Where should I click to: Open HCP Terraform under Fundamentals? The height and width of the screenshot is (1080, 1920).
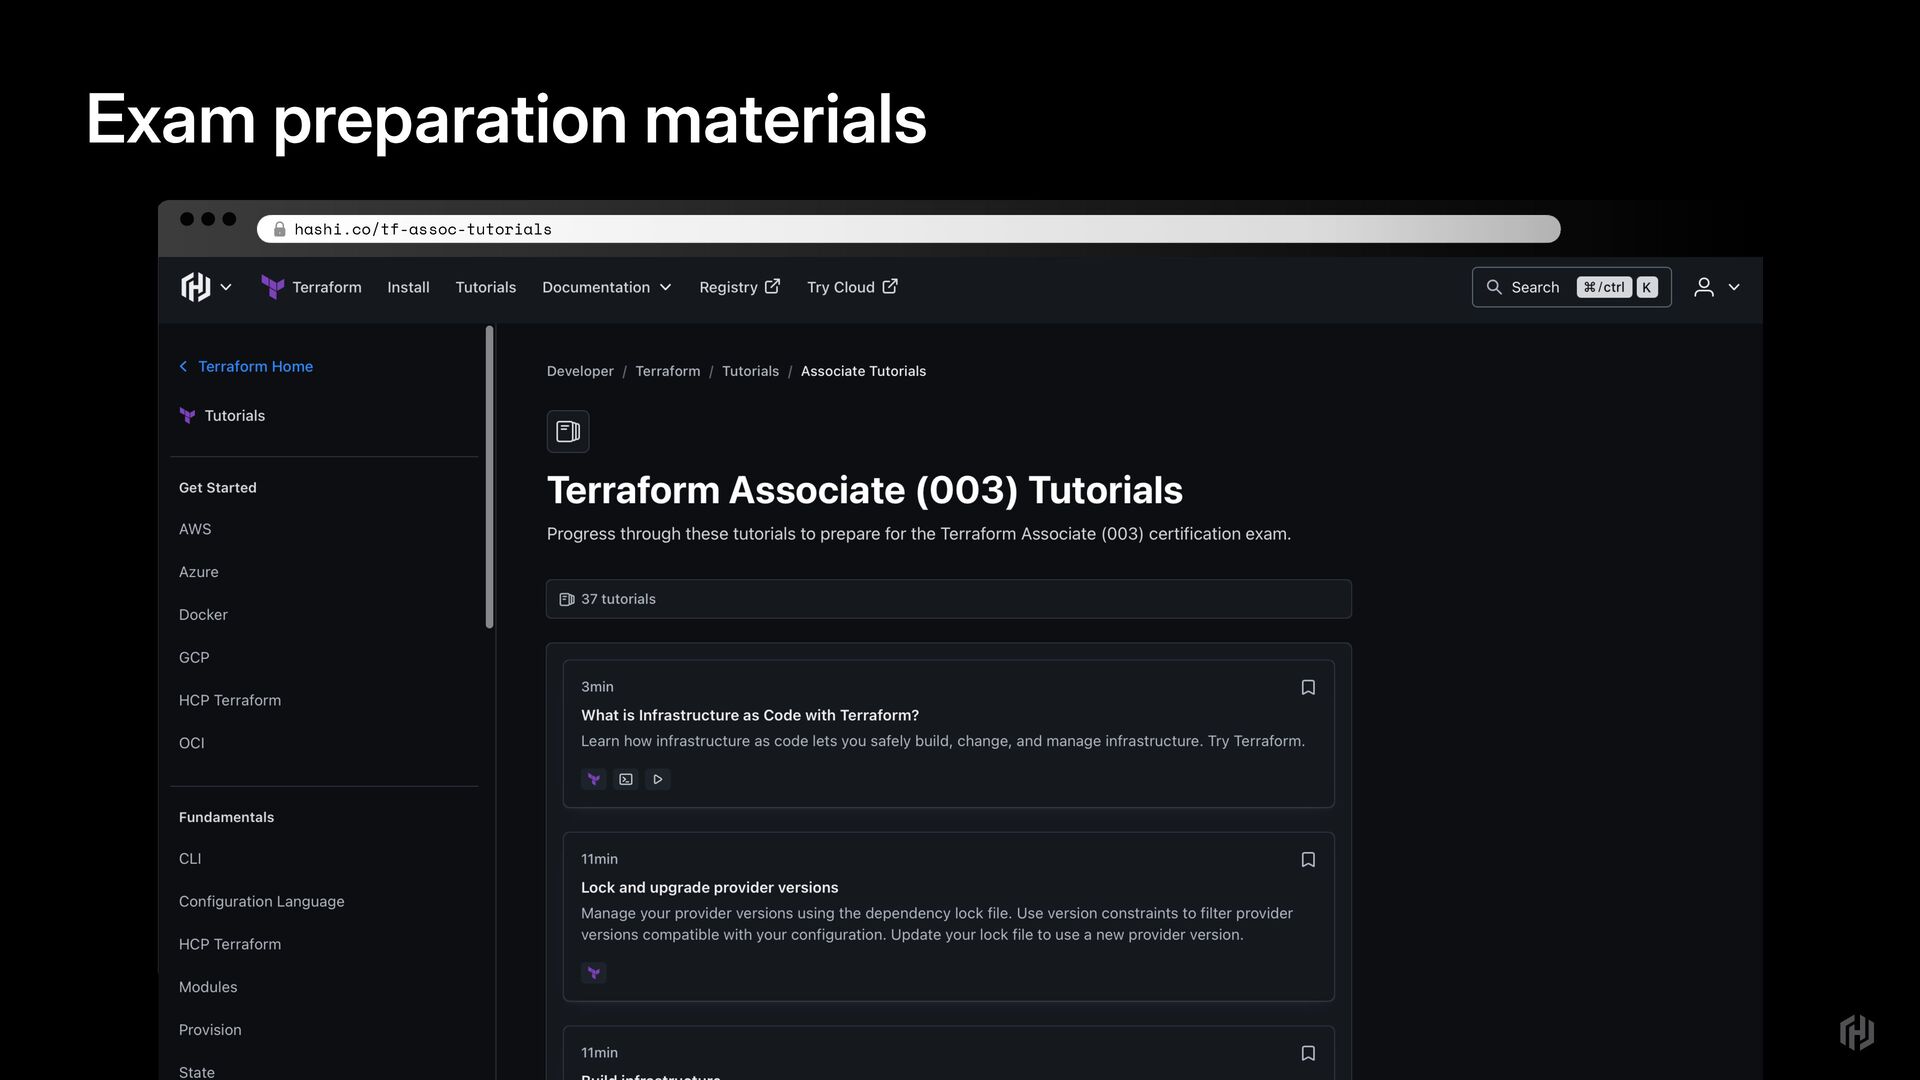click(230, 944)
